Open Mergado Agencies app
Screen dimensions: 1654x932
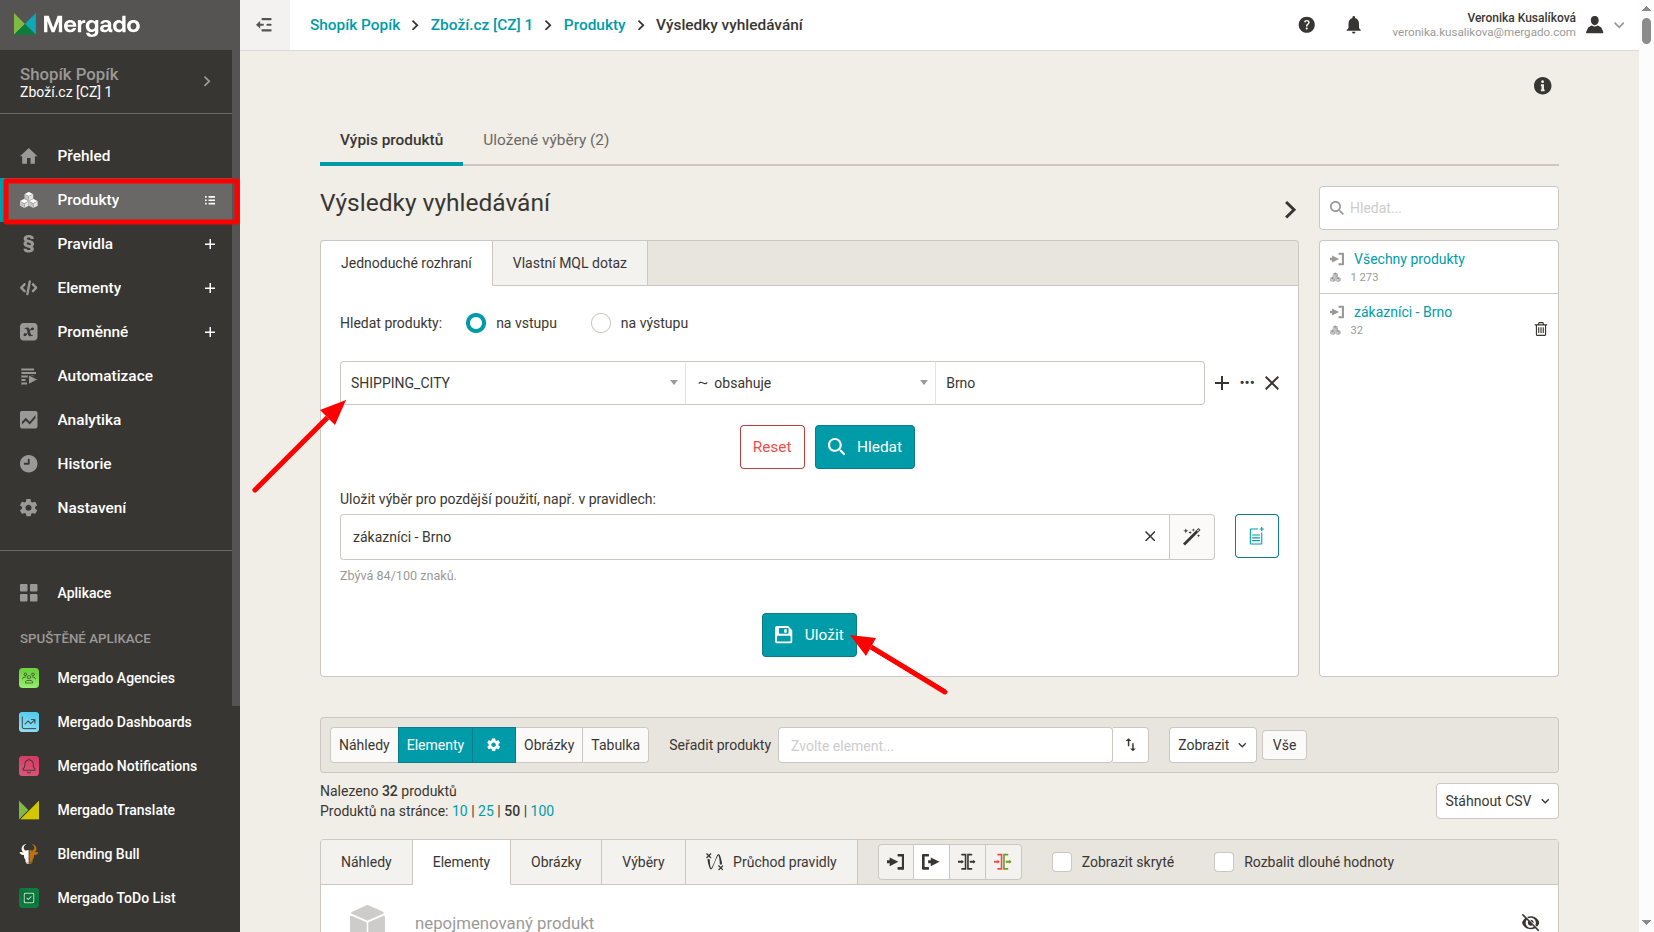click(116, 678)
